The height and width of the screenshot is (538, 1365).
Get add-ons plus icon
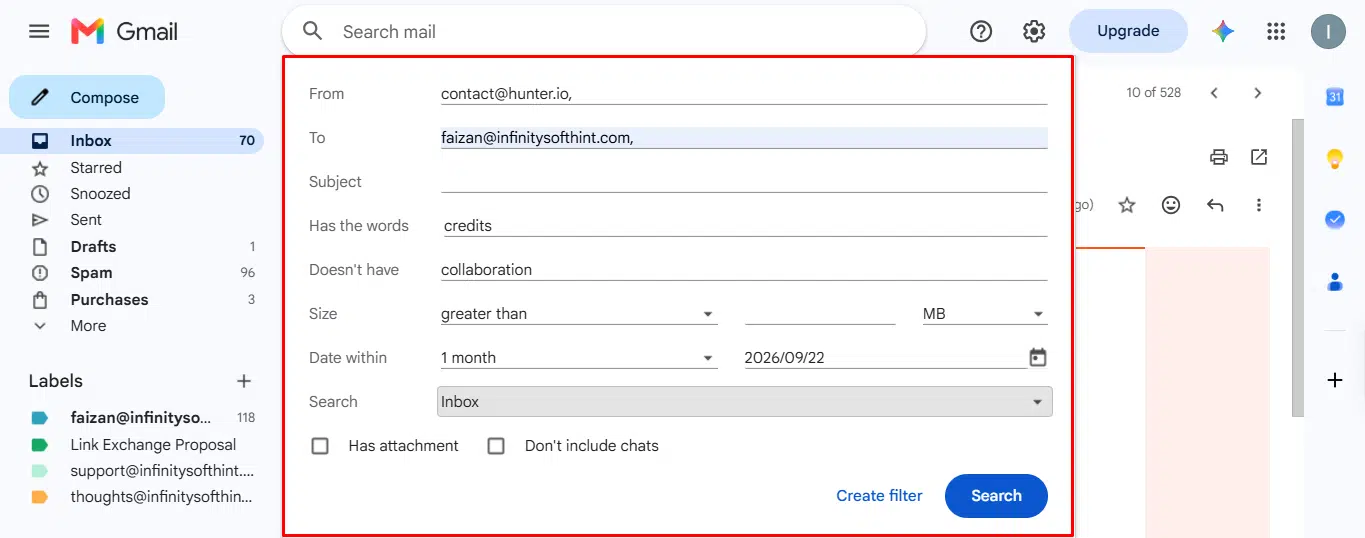tap(1334, 380)
